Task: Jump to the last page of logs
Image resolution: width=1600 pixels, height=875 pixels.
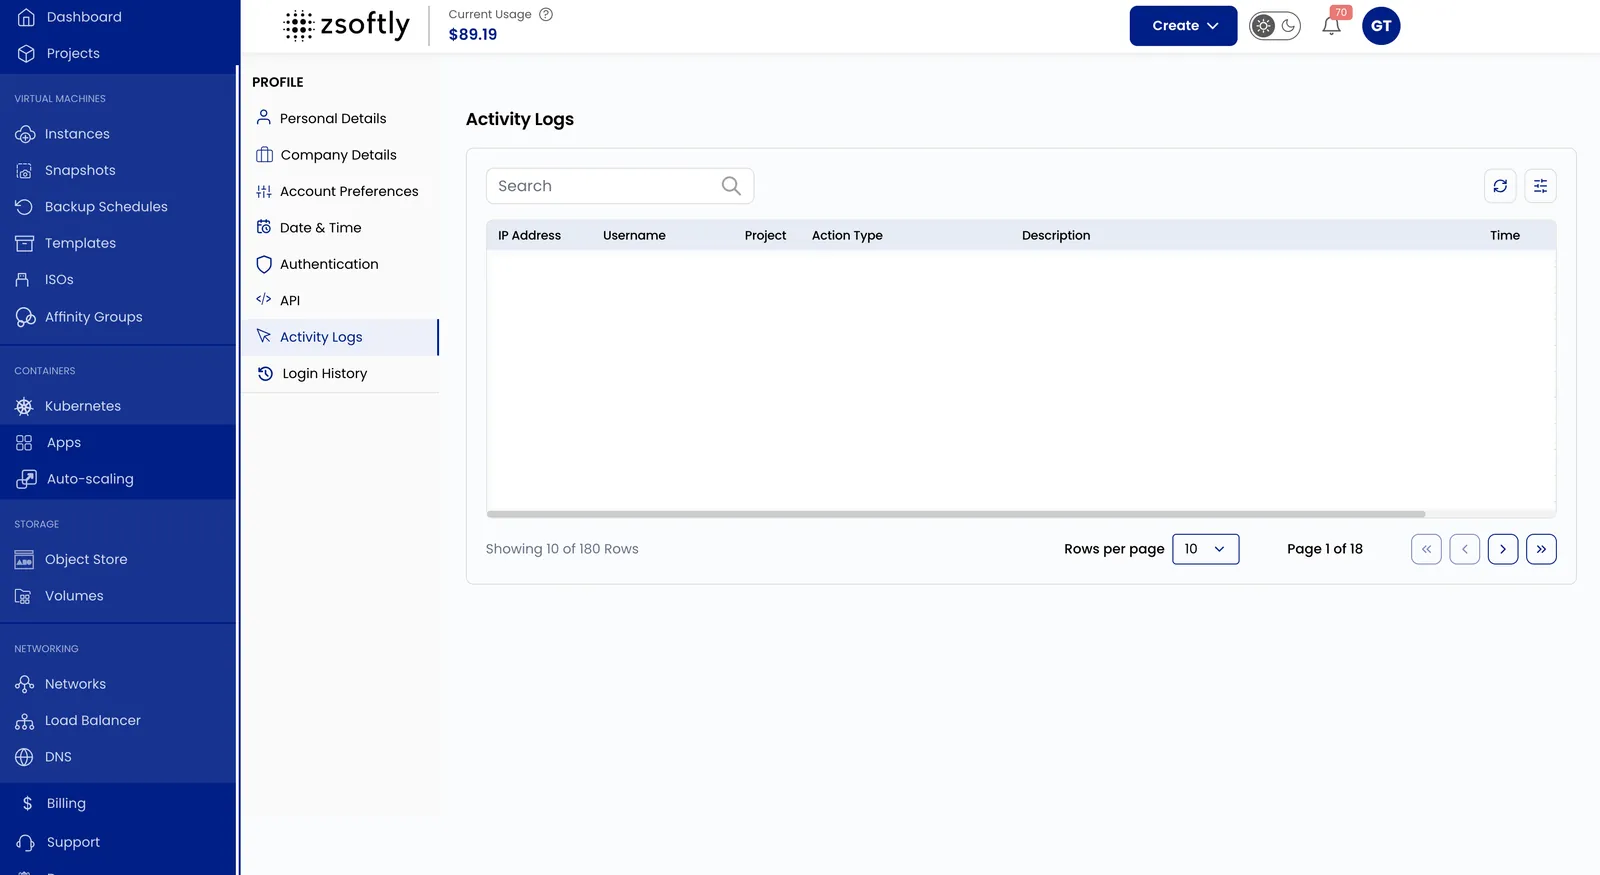Action: [1541, 549]
